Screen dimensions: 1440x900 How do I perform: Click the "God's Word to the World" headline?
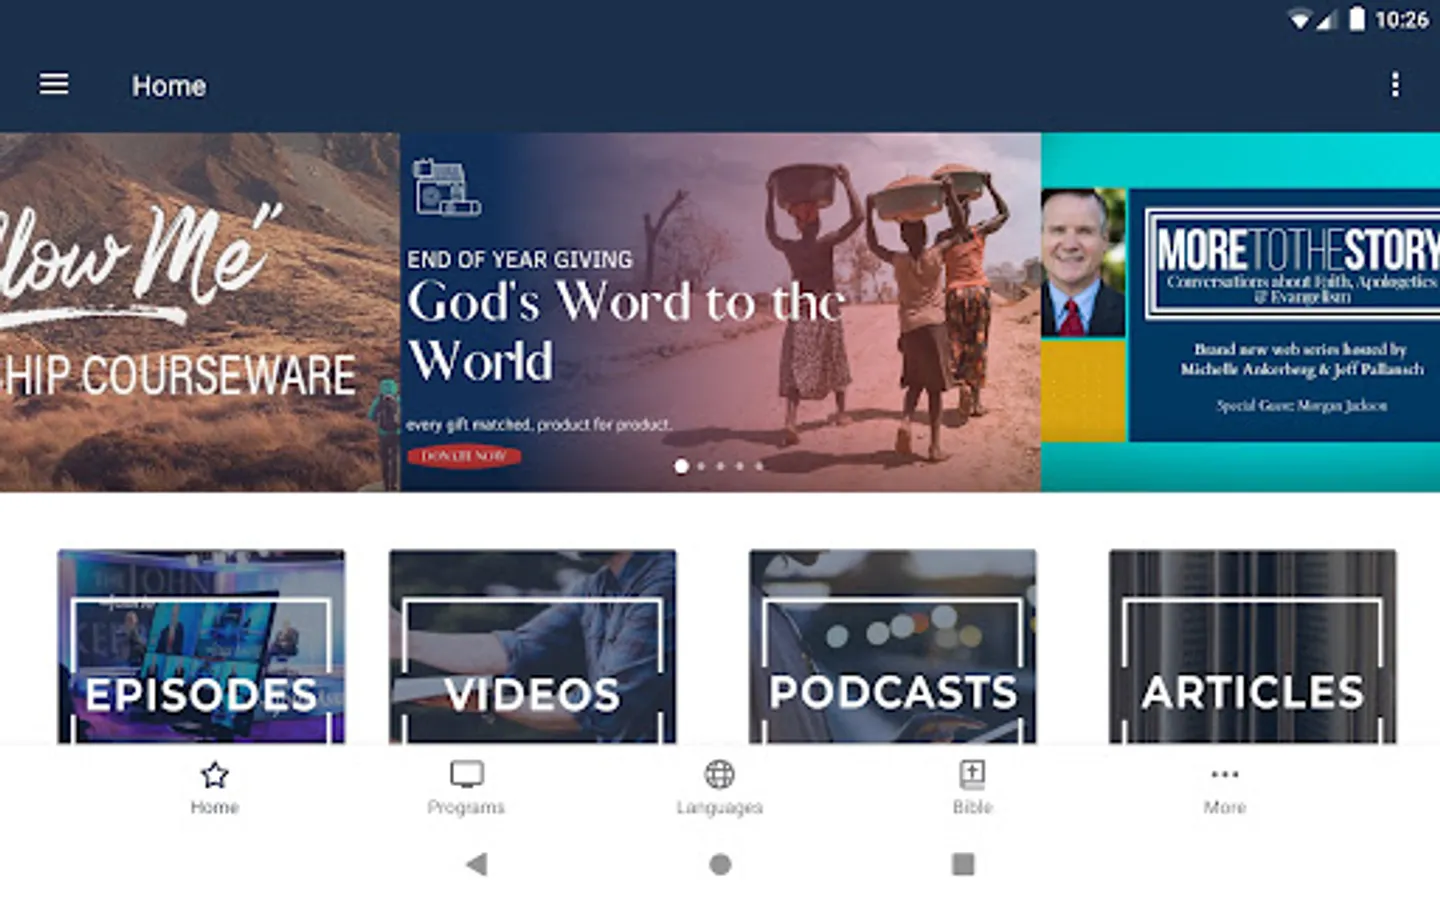click(x=626, y=331)
